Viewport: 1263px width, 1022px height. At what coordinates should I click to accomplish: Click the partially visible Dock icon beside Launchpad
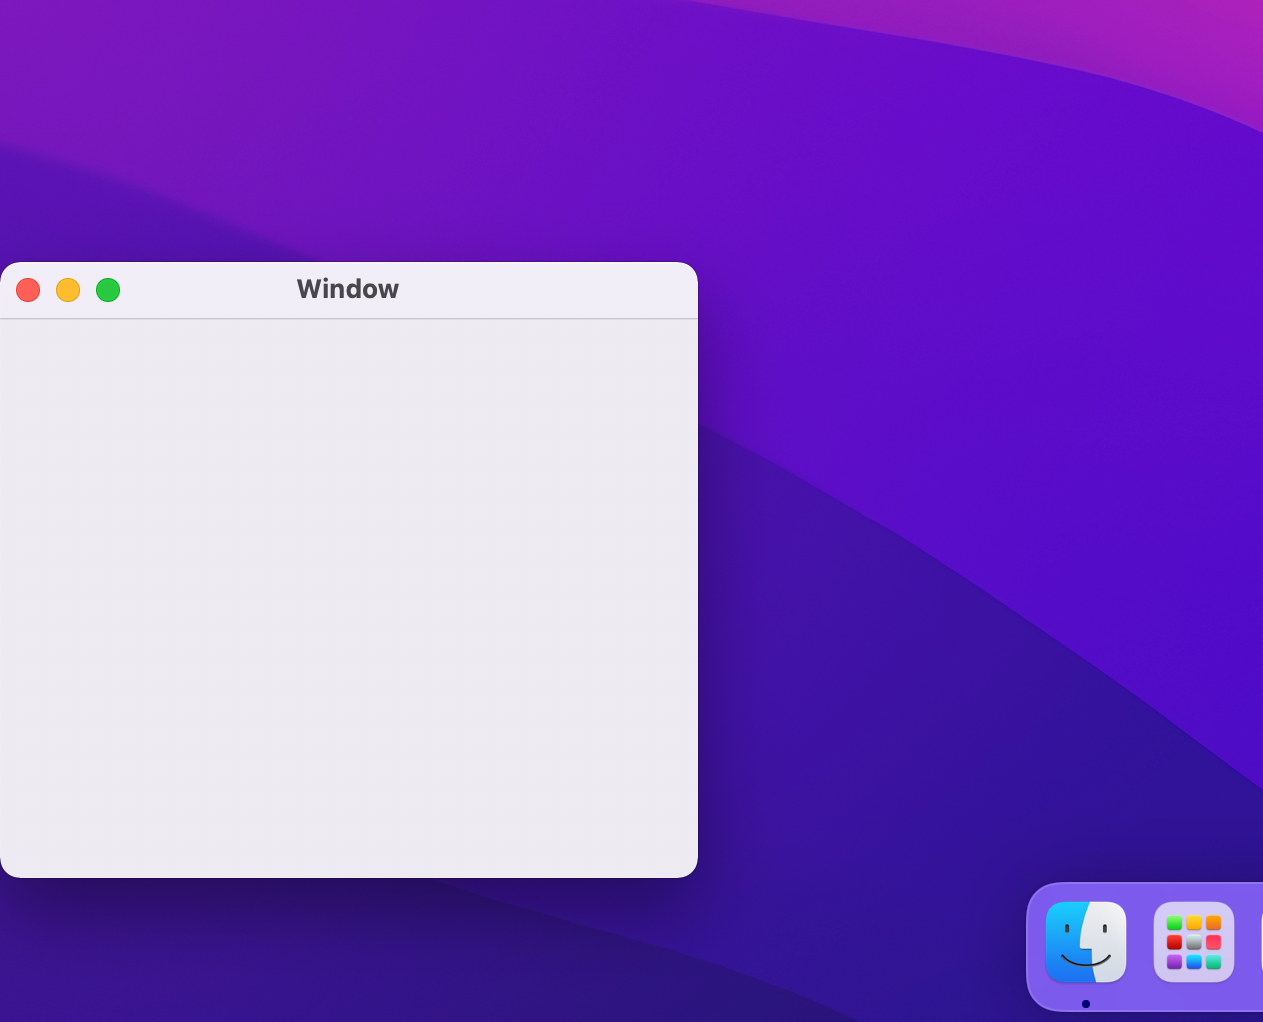point(1260,942)
